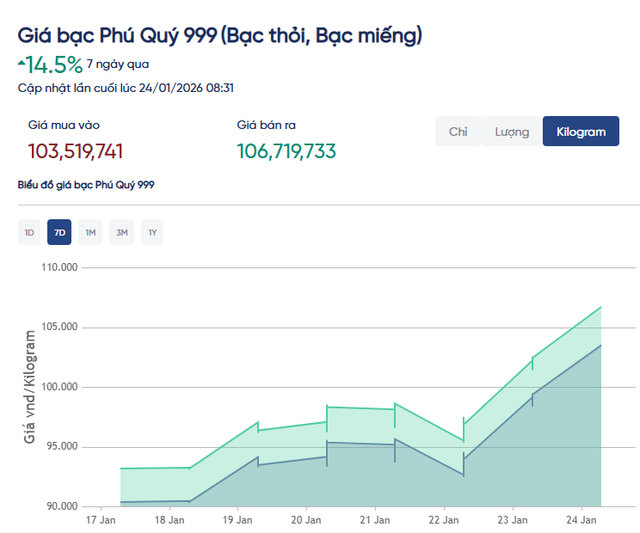The image size is (640, 533).
Task: Click the buy price 103,519,741
Action: point(76,152)
